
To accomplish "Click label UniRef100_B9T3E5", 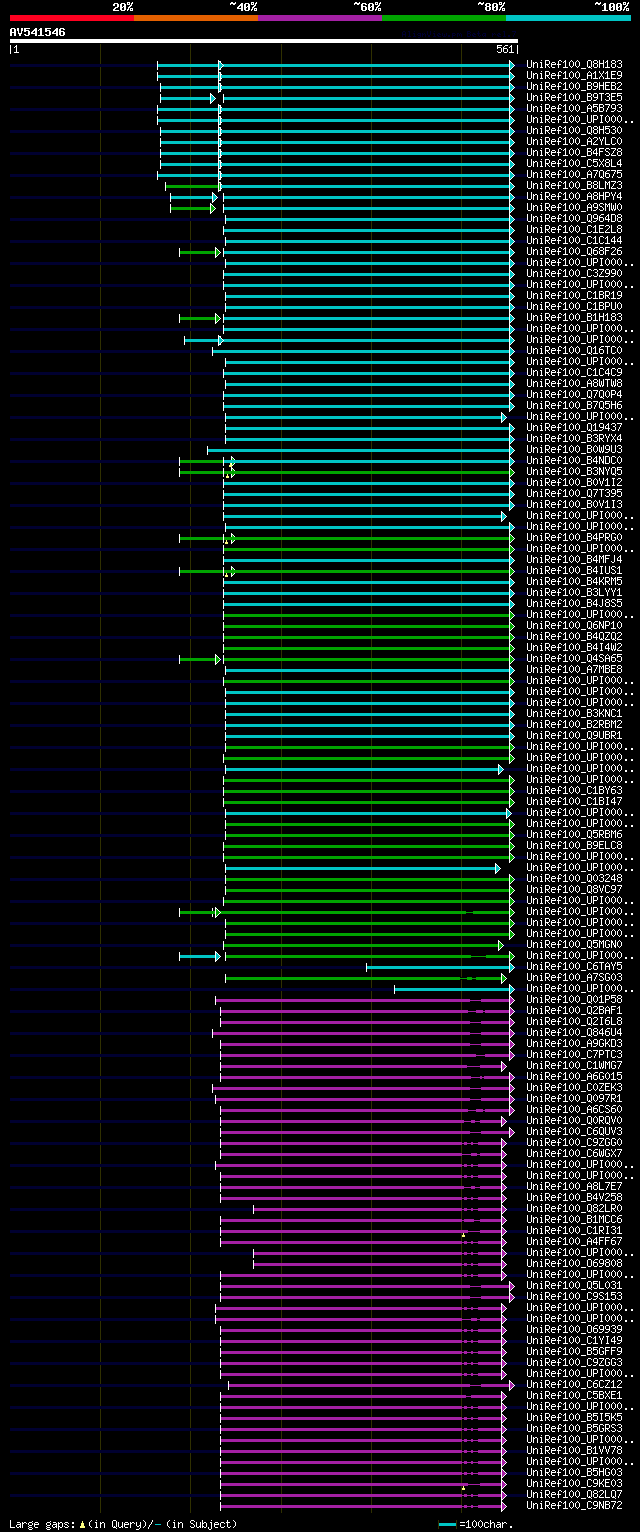I will (x=575, y=97).
